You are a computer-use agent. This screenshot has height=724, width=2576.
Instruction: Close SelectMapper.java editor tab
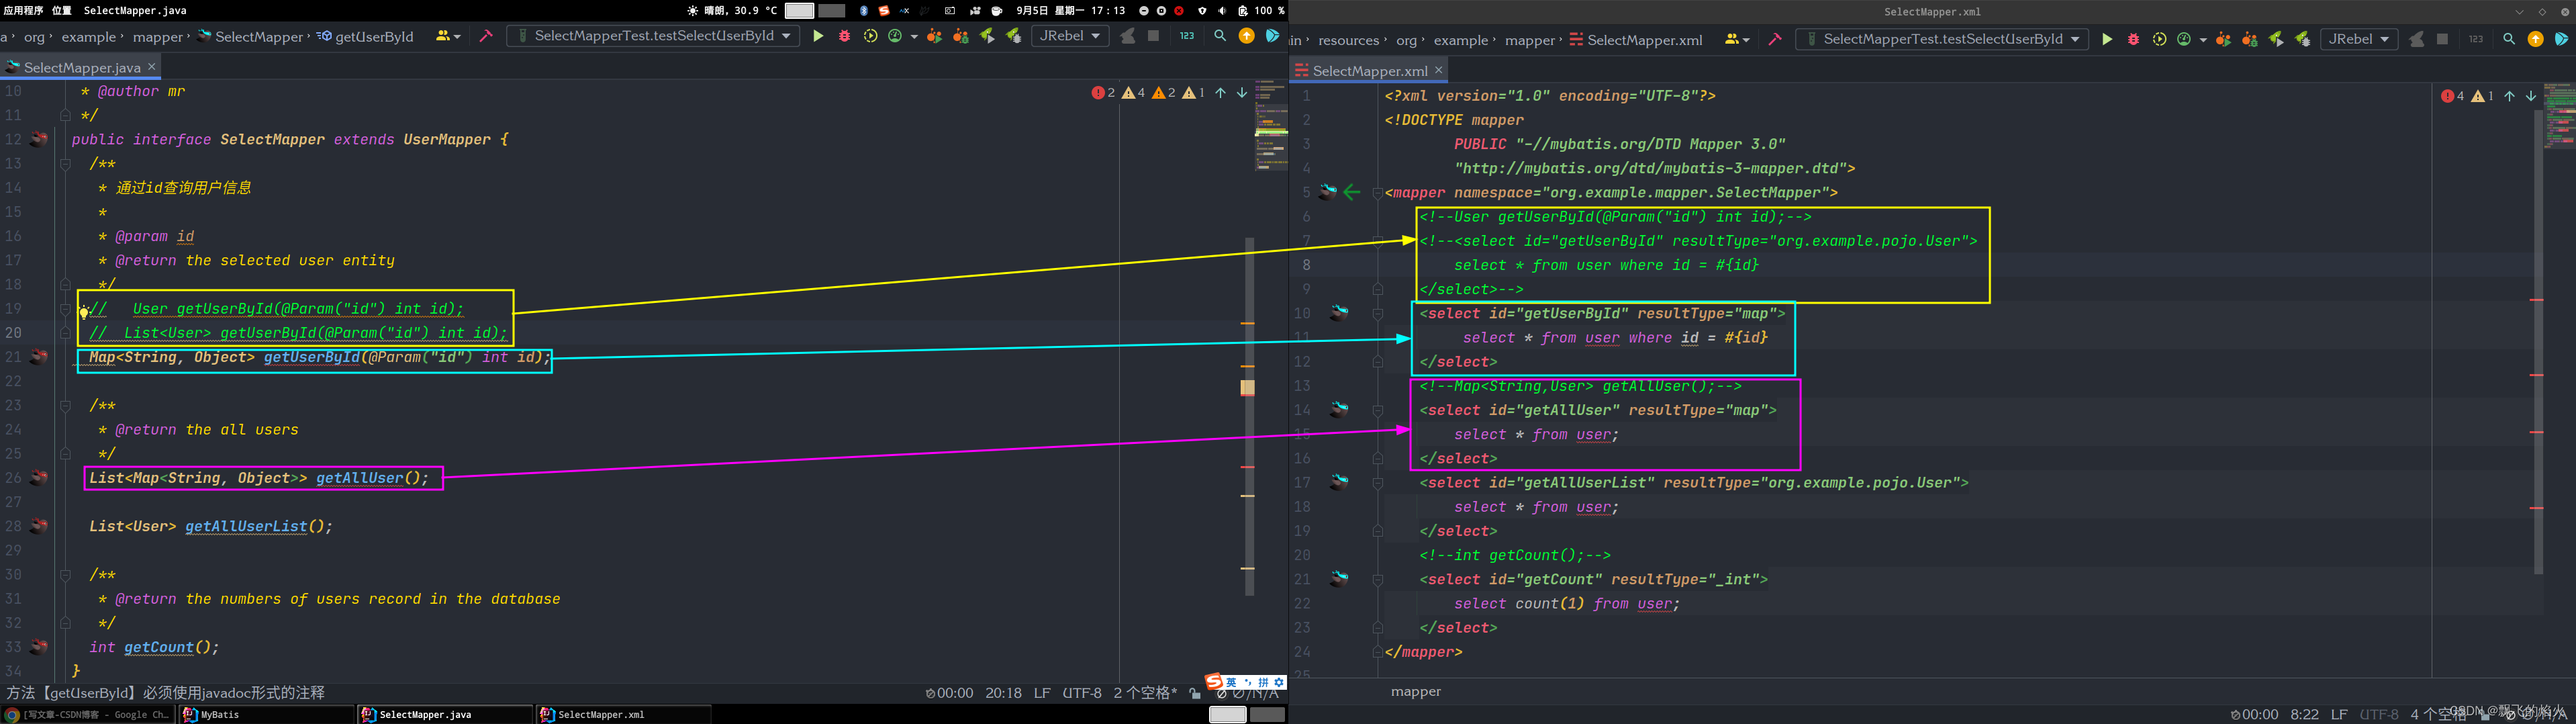tap(152, 66)
